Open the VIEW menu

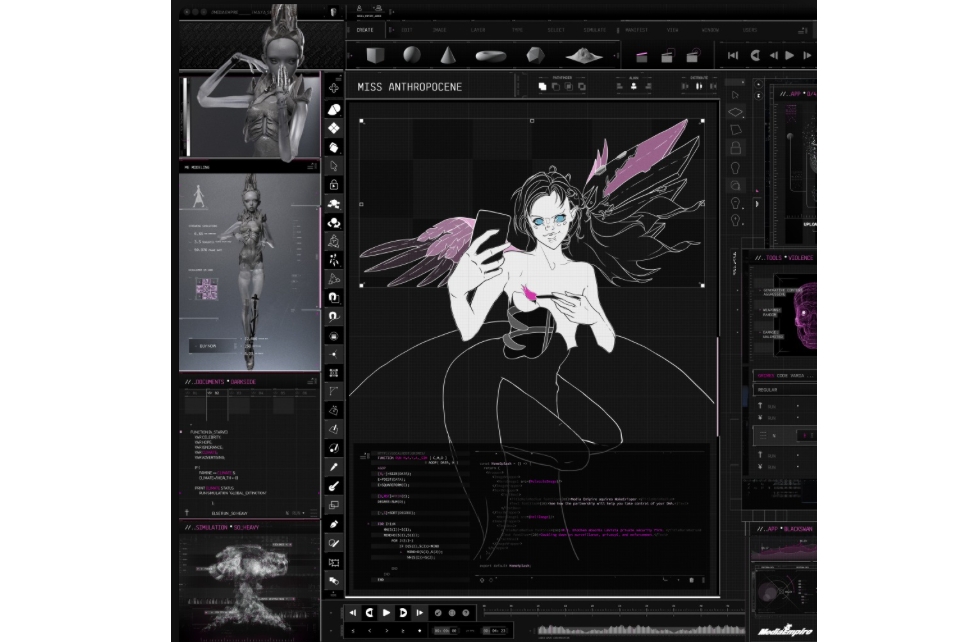[x=672, y=30]
